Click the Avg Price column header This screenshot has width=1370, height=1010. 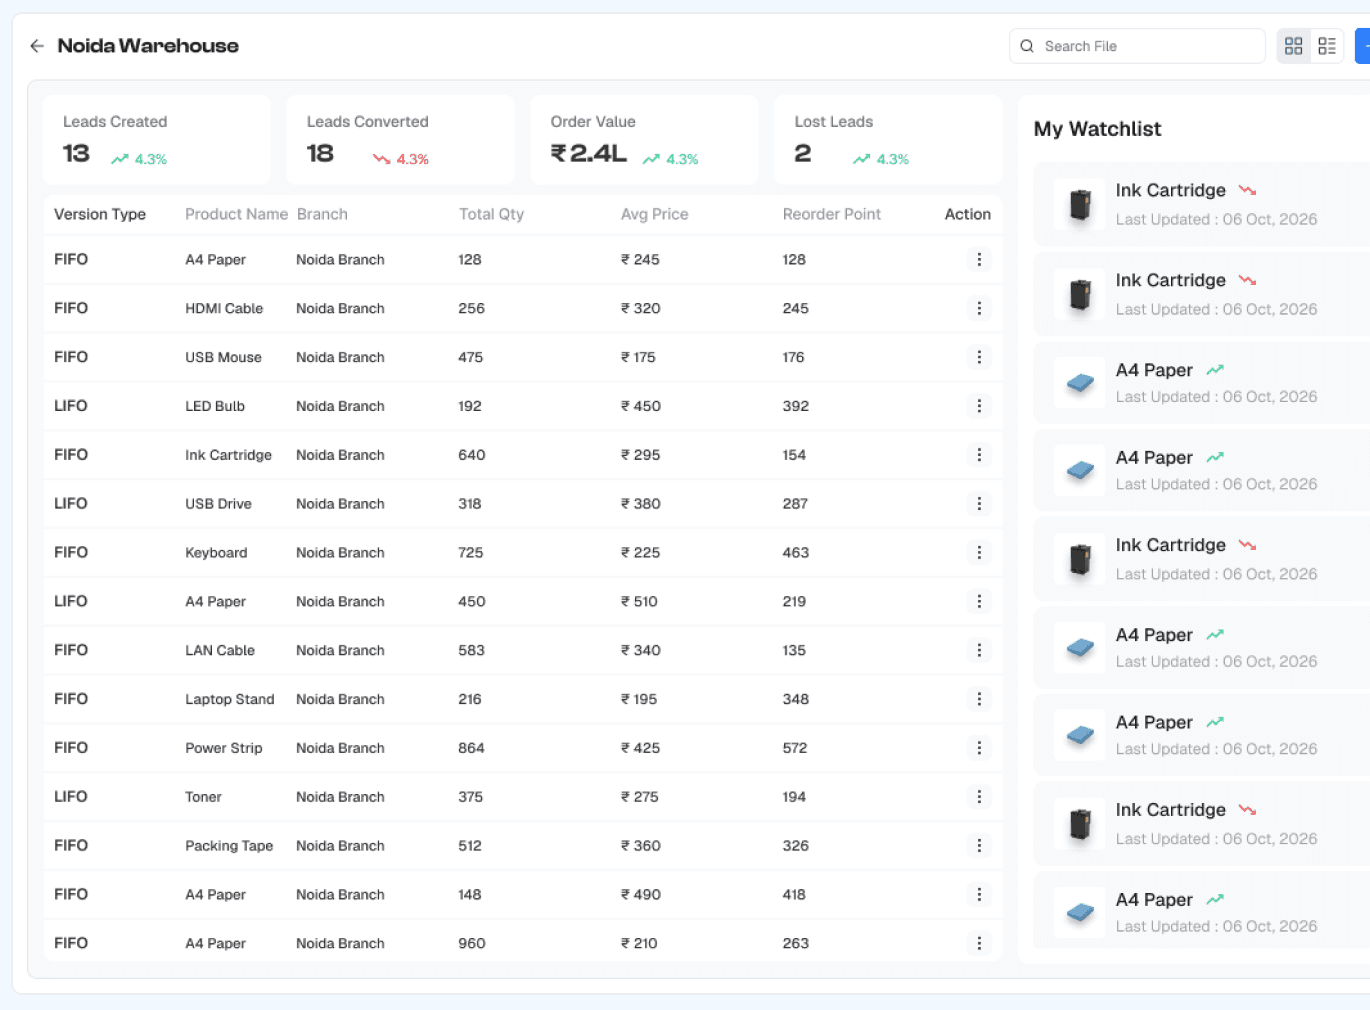pos(654,214)
